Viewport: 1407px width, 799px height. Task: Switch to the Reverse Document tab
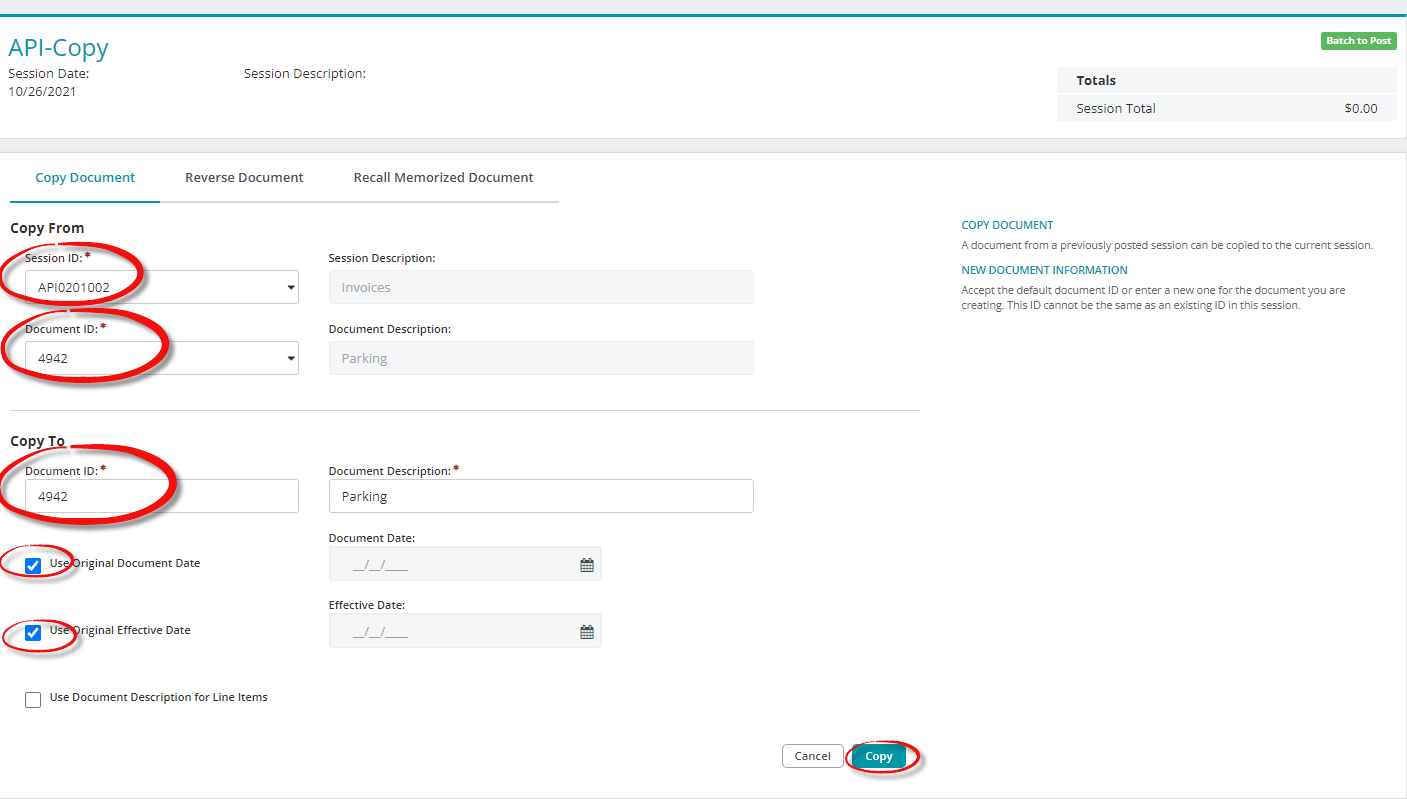click(x=244, y=178)
